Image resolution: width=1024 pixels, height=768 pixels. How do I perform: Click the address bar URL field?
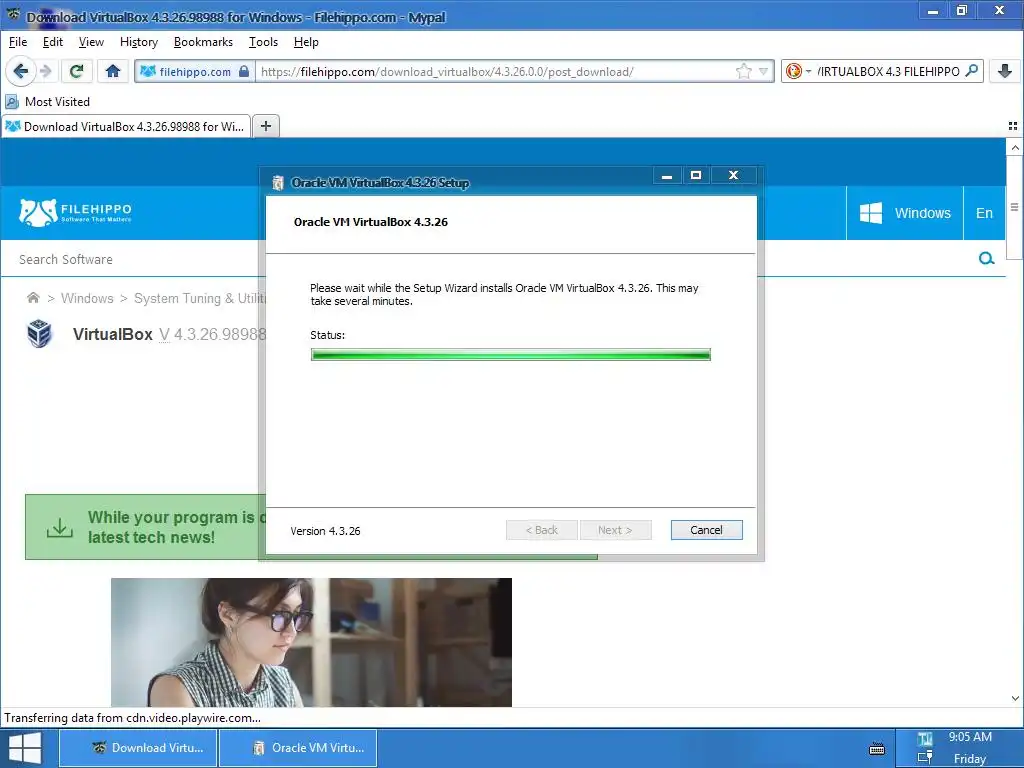click(x=496, y=71)
